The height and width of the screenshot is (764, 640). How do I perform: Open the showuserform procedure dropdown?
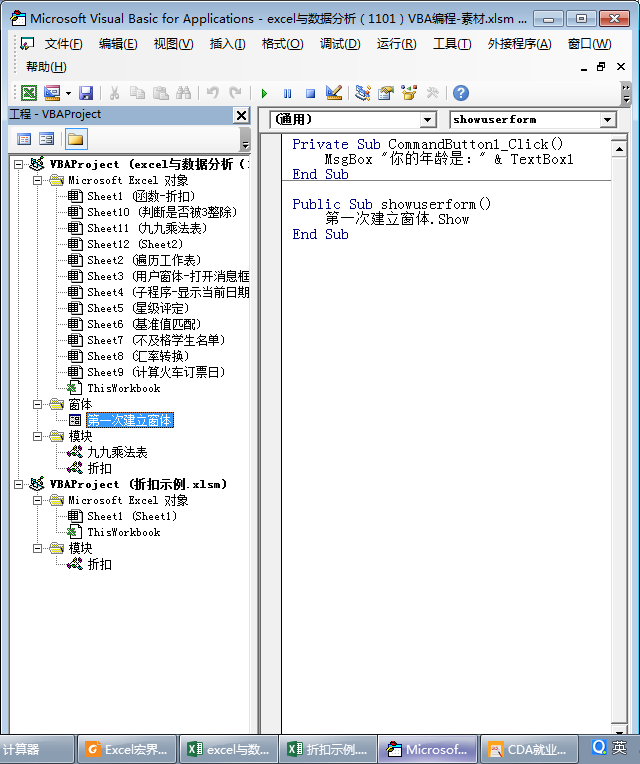(x=607, y=119)
